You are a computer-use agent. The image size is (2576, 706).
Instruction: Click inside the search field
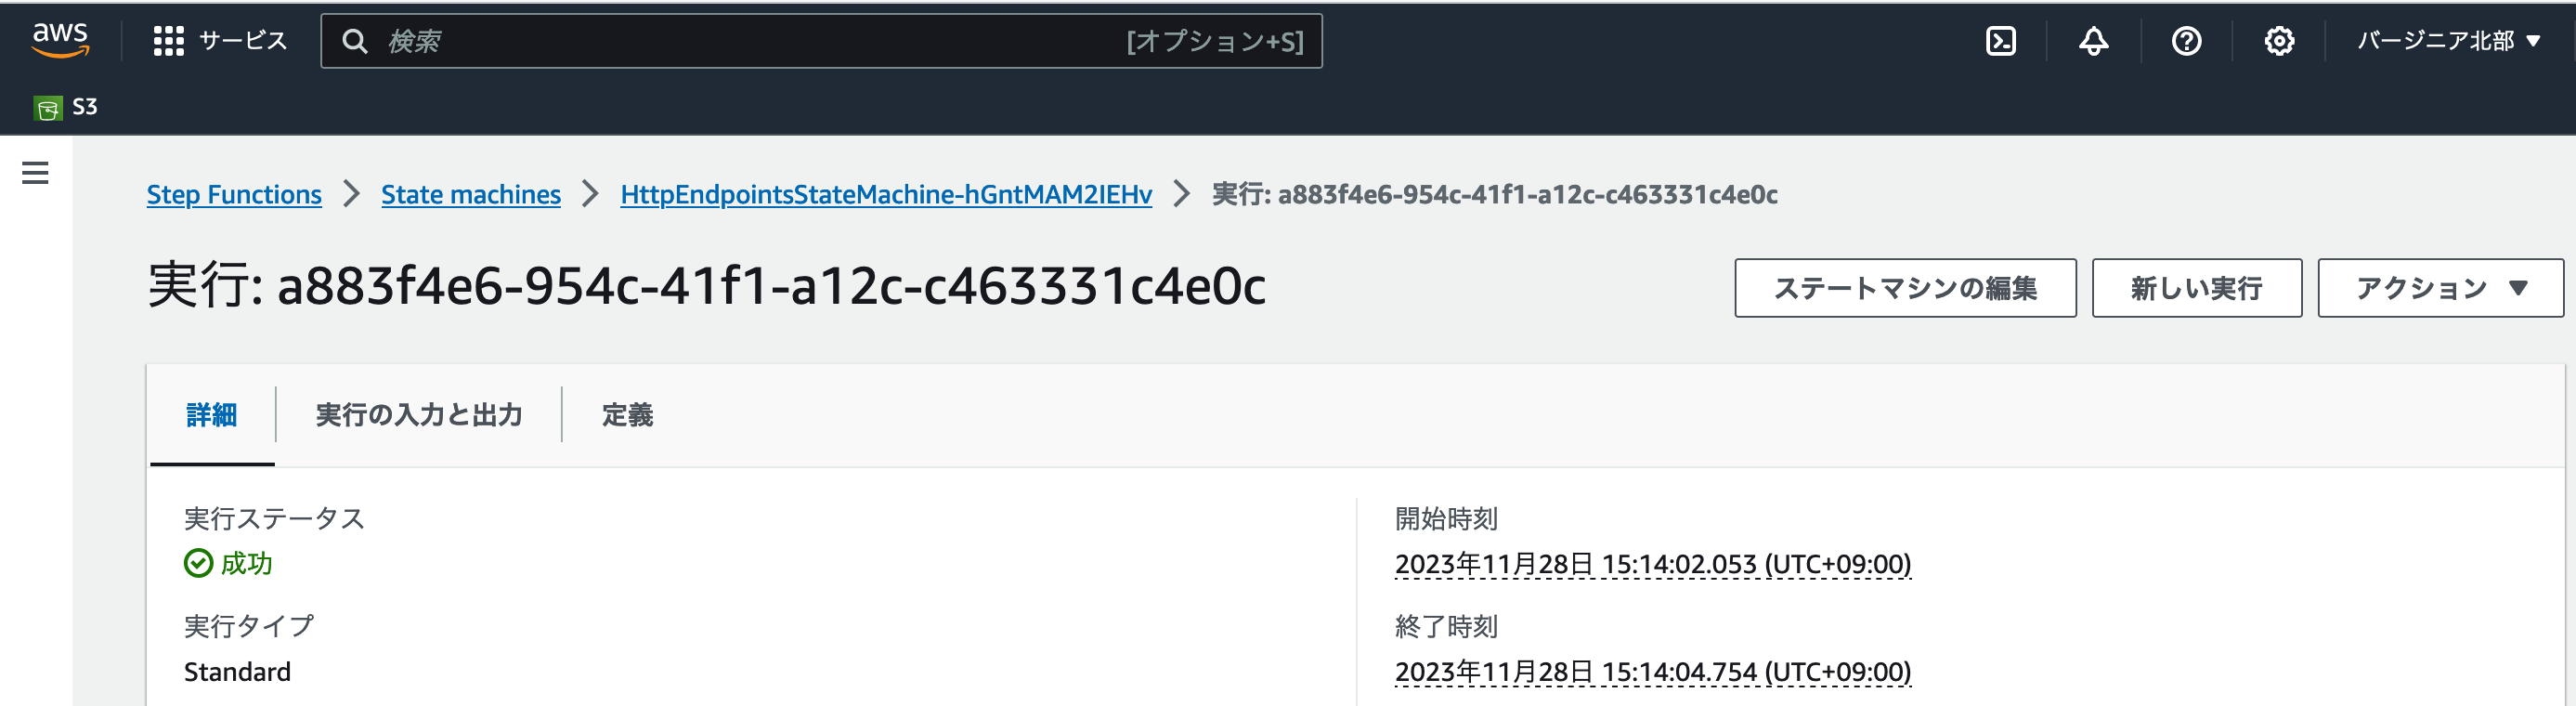click(x=700, y=41)
